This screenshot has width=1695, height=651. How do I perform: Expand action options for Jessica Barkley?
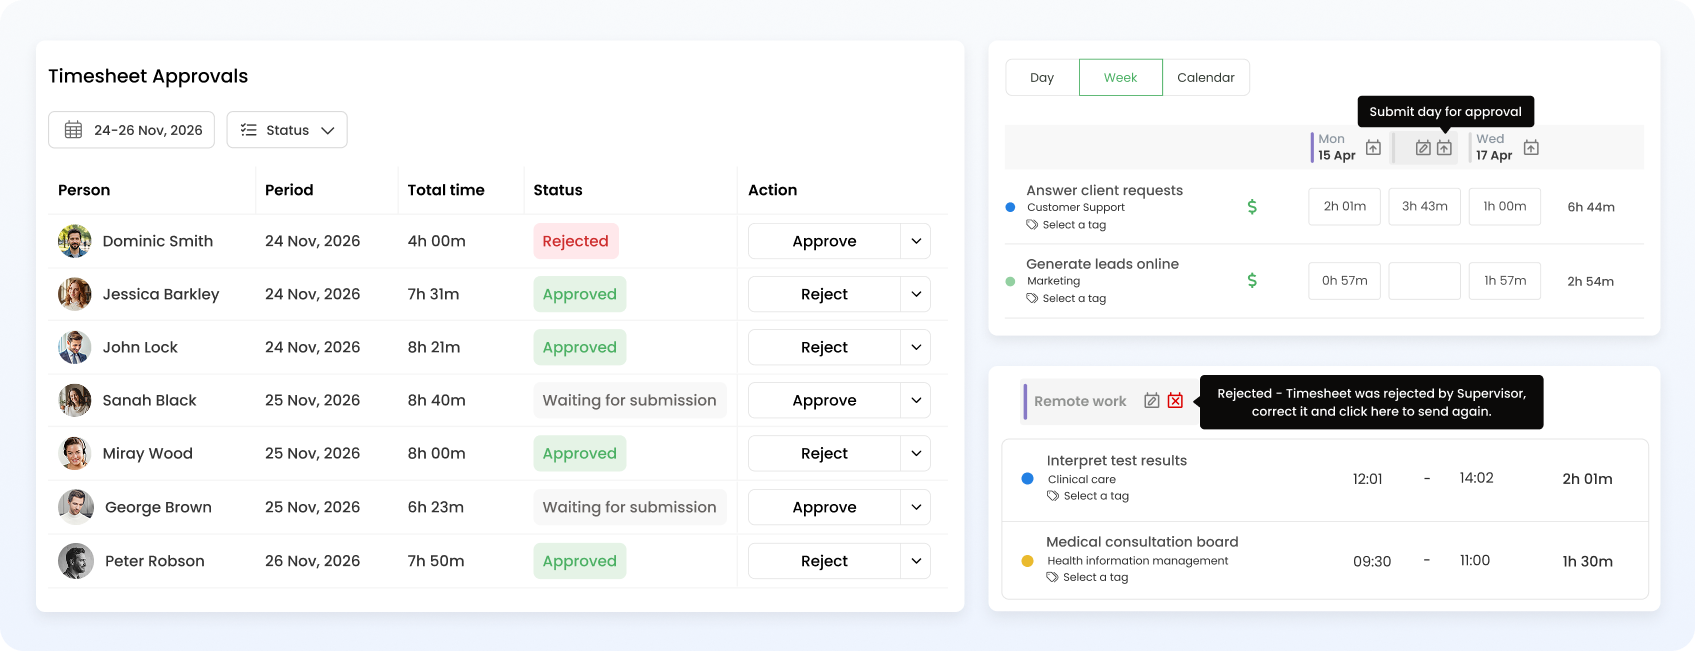click(916, 294)
